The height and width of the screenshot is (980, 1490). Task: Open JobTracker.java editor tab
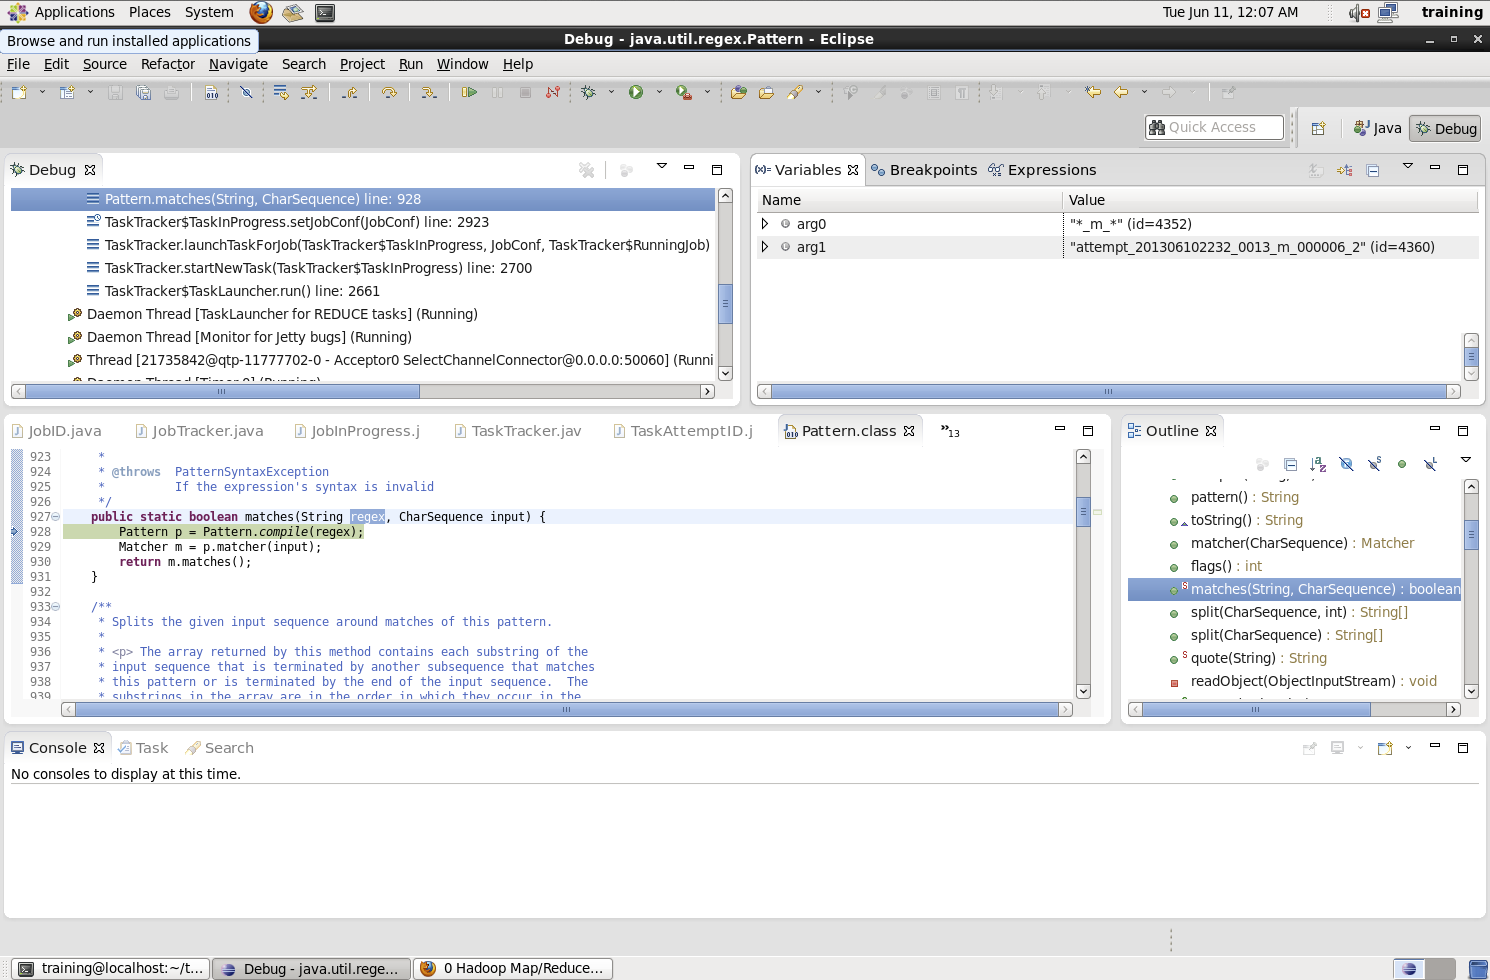coord(199,431)
